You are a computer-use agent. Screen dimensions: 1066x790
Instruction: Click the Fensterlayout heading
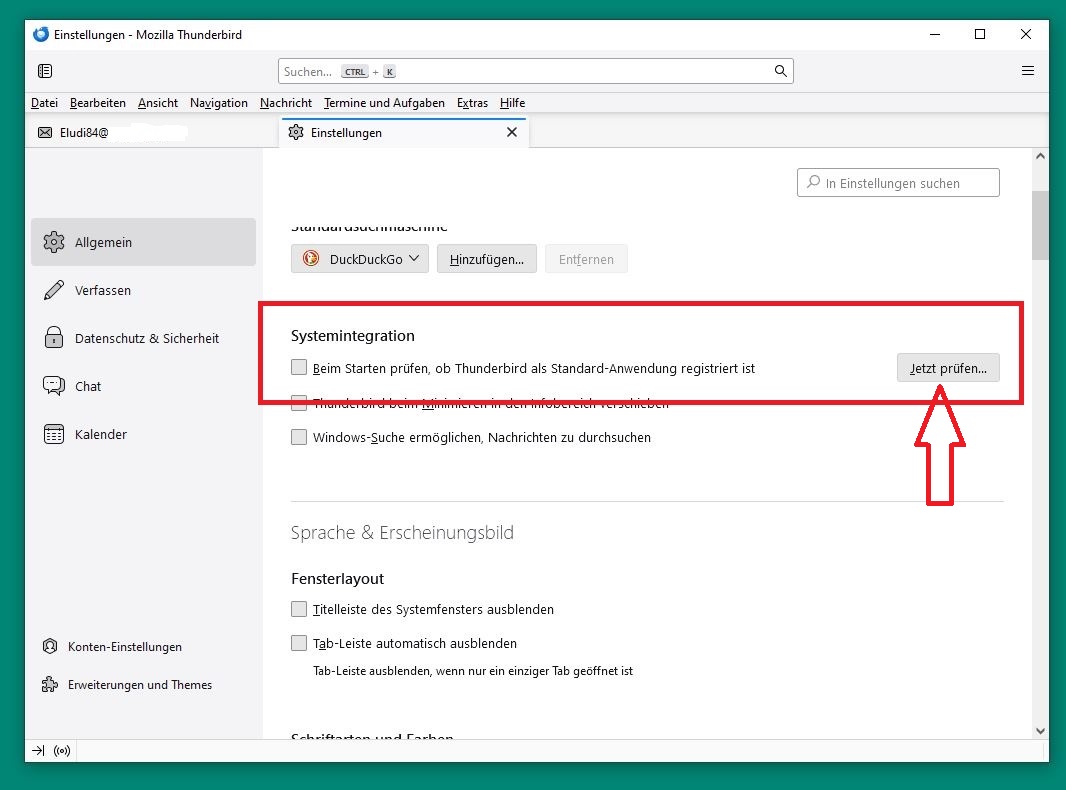click(338, 579)
